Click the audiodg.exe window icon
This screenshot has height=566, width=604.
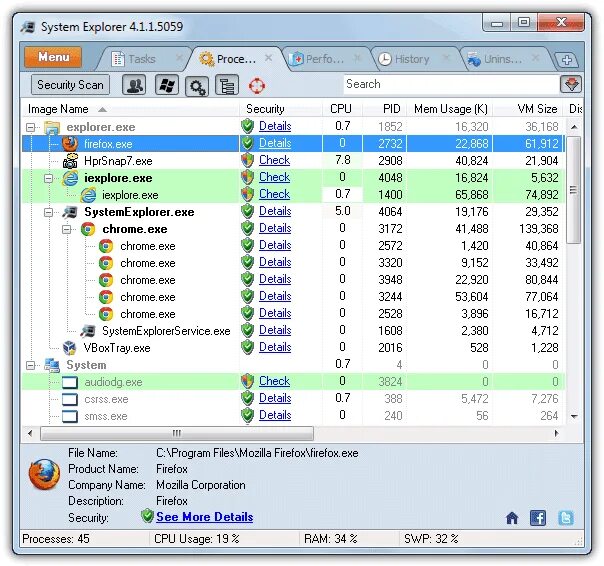pos(70,382)
